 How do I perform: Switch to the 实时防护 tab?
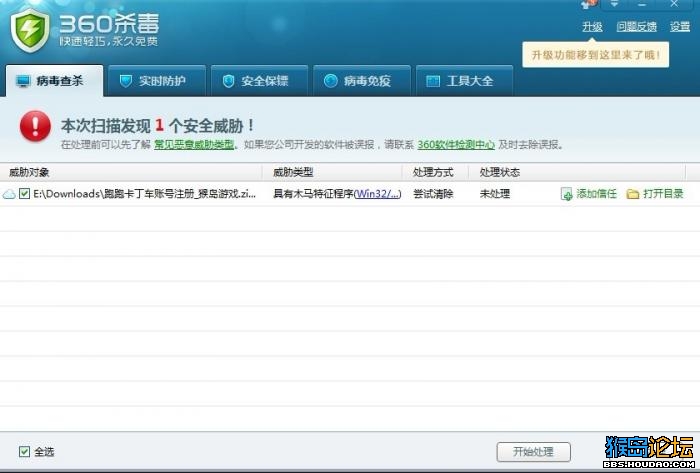[x=157, y=81]
